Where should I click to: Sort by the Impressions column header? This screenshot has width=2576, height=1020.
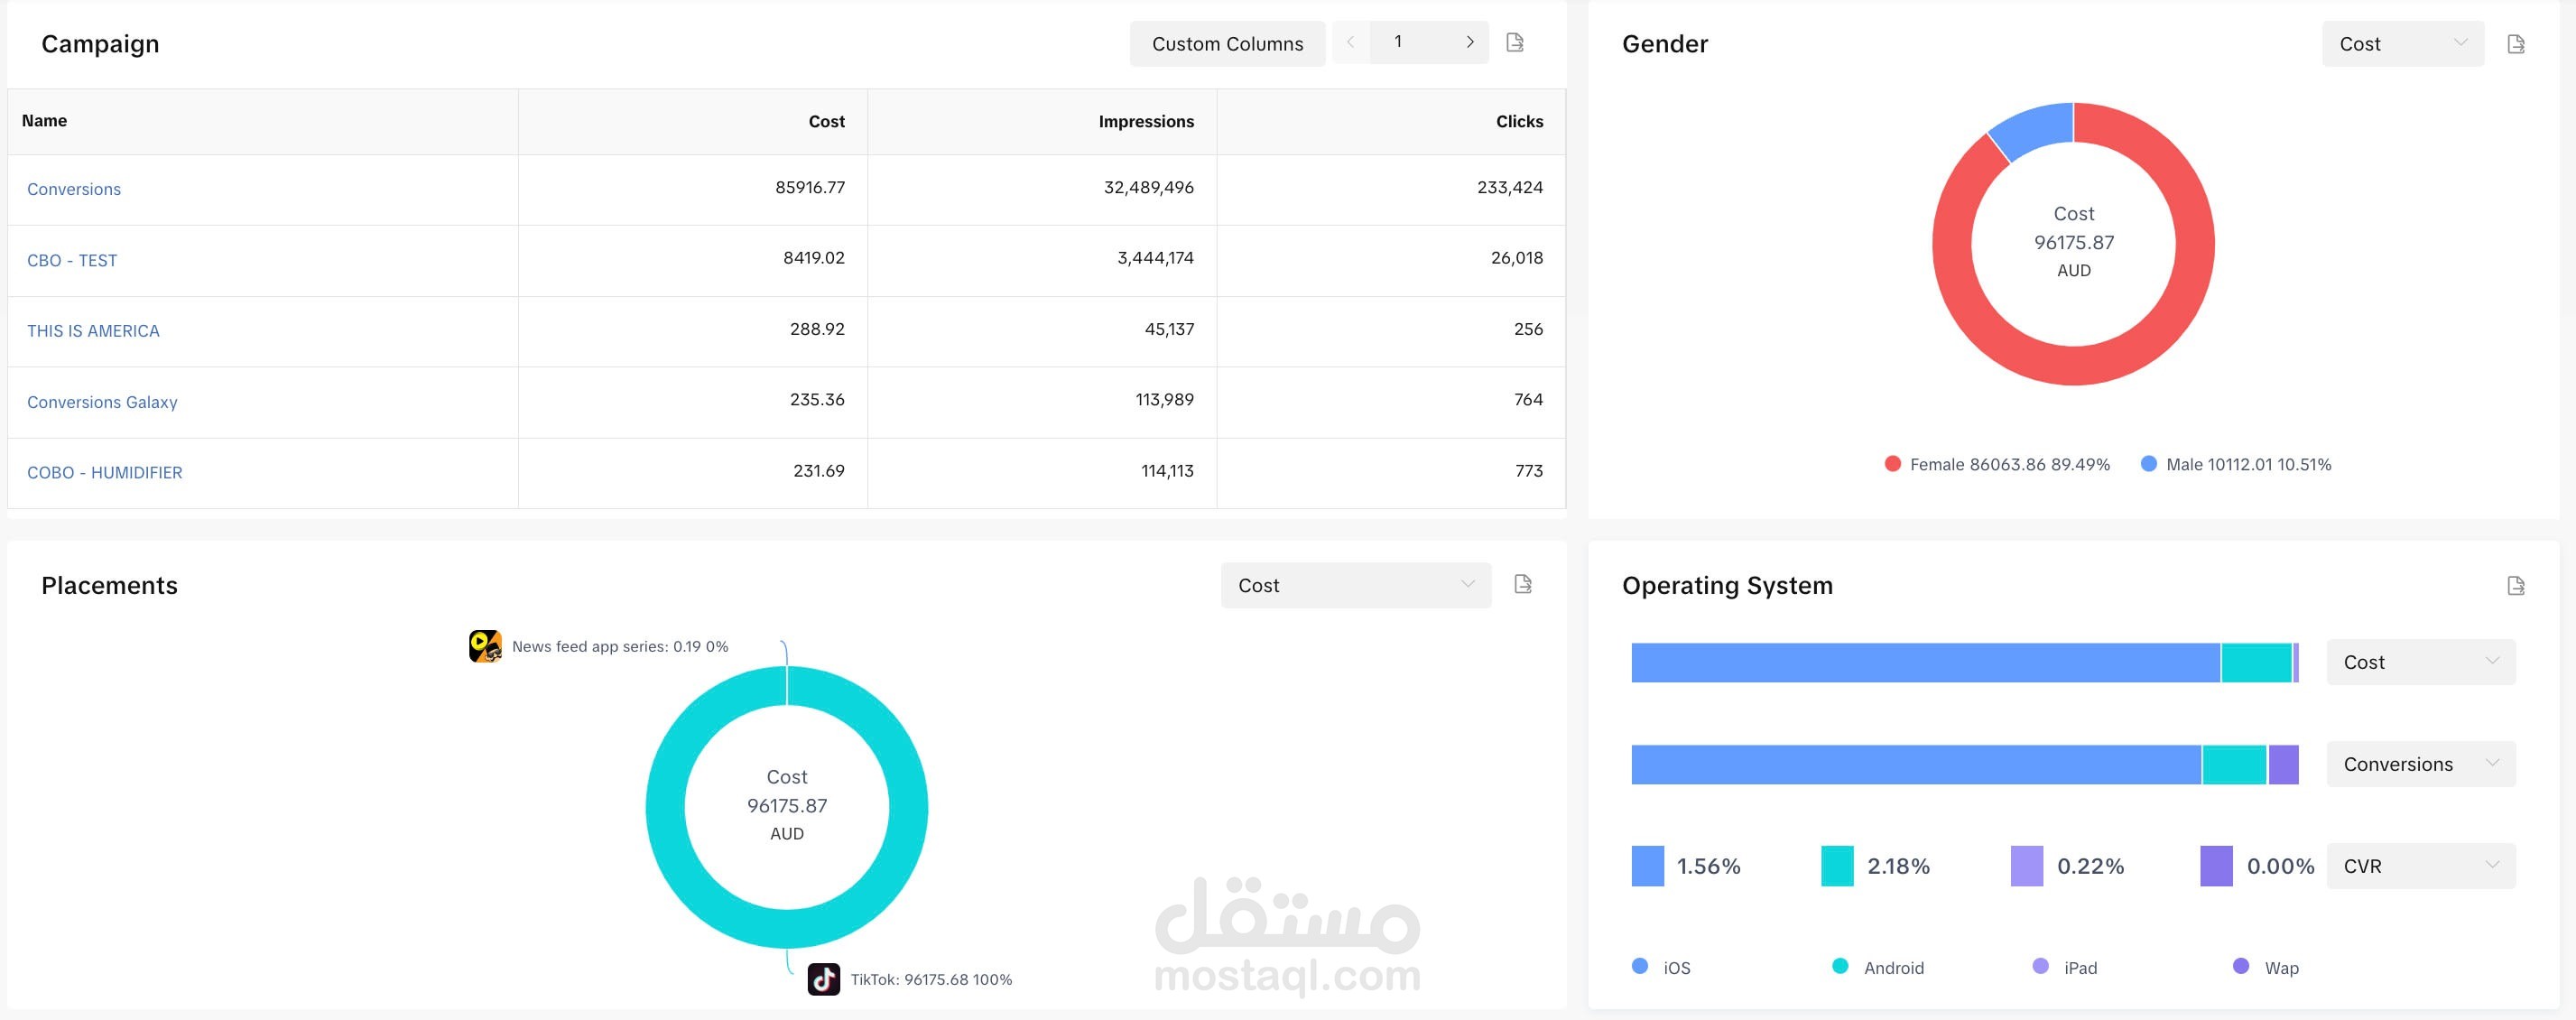tap(1146, 122)
